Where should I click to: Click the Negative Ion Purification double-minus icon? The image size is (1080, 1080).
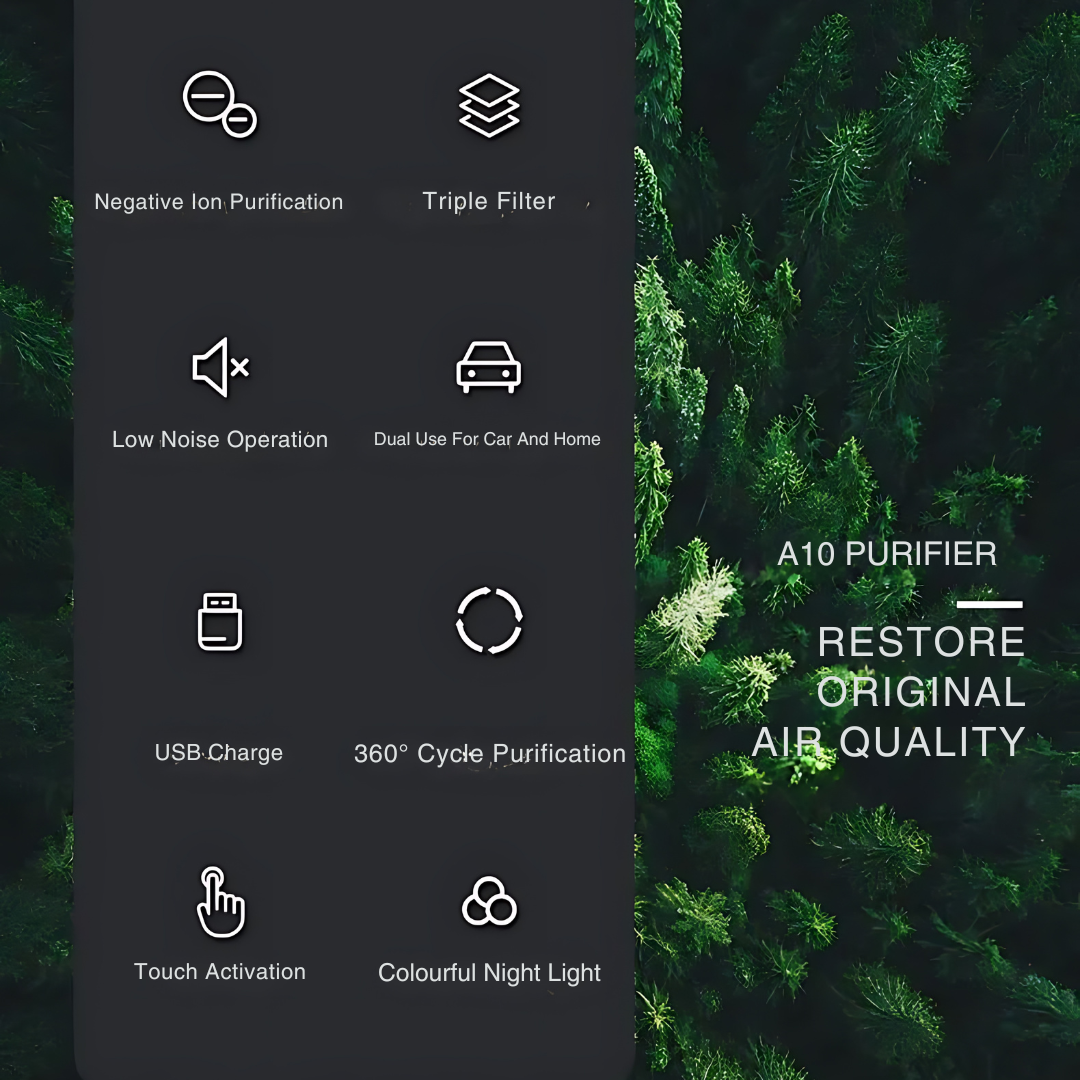pyautogui.click(x=219, y=104)
